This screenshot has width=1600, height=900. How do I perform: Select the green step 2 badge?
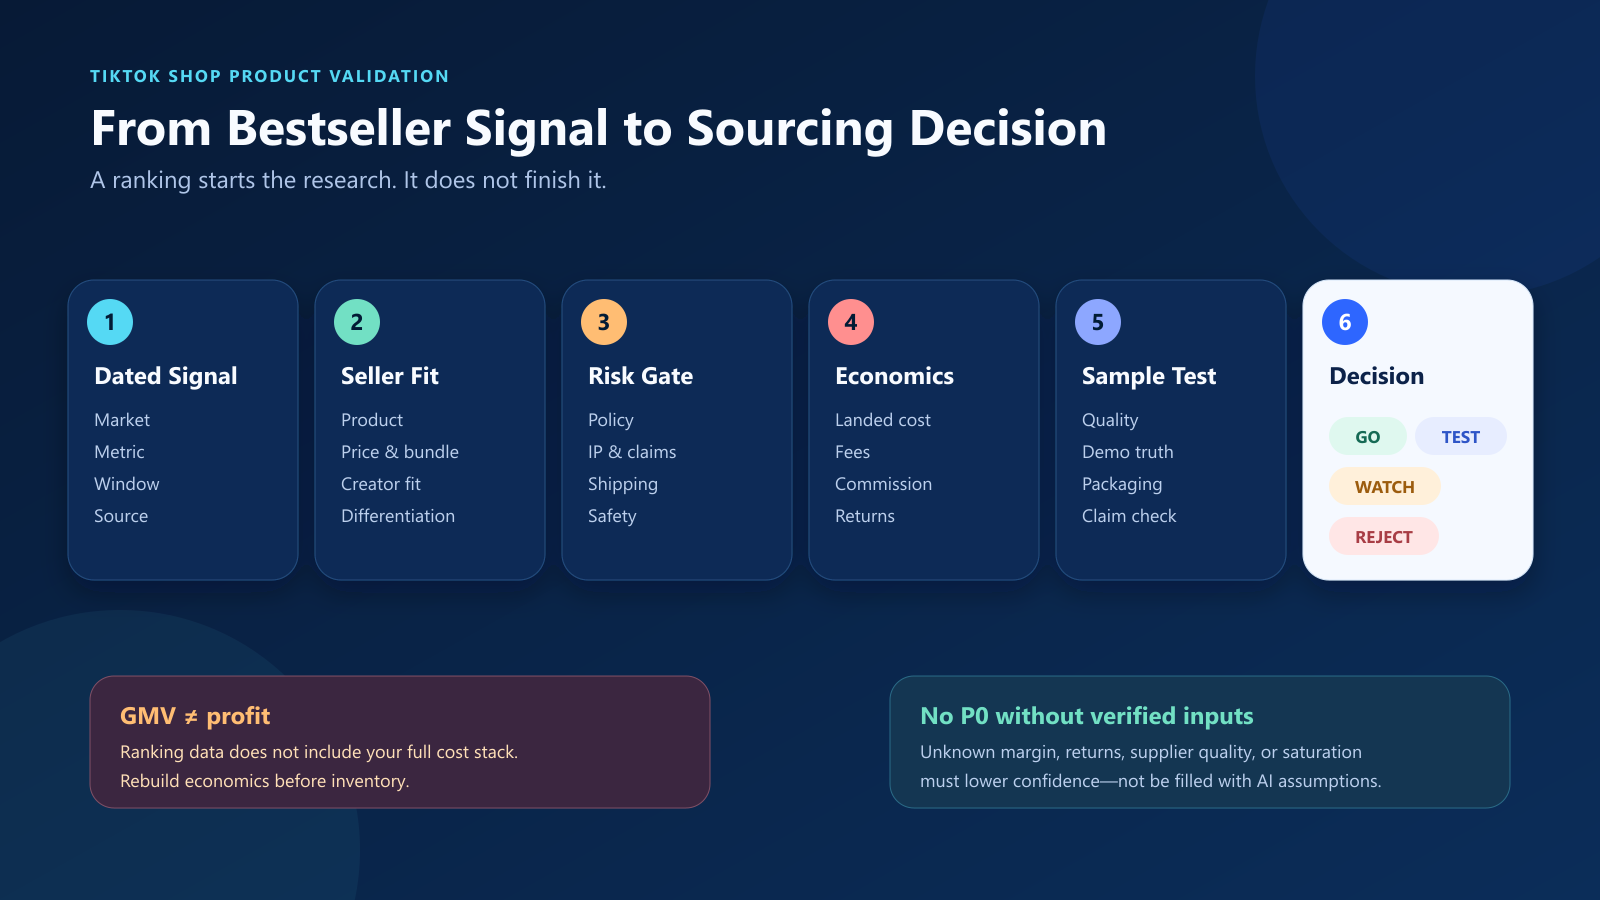(x=357, y=322)
